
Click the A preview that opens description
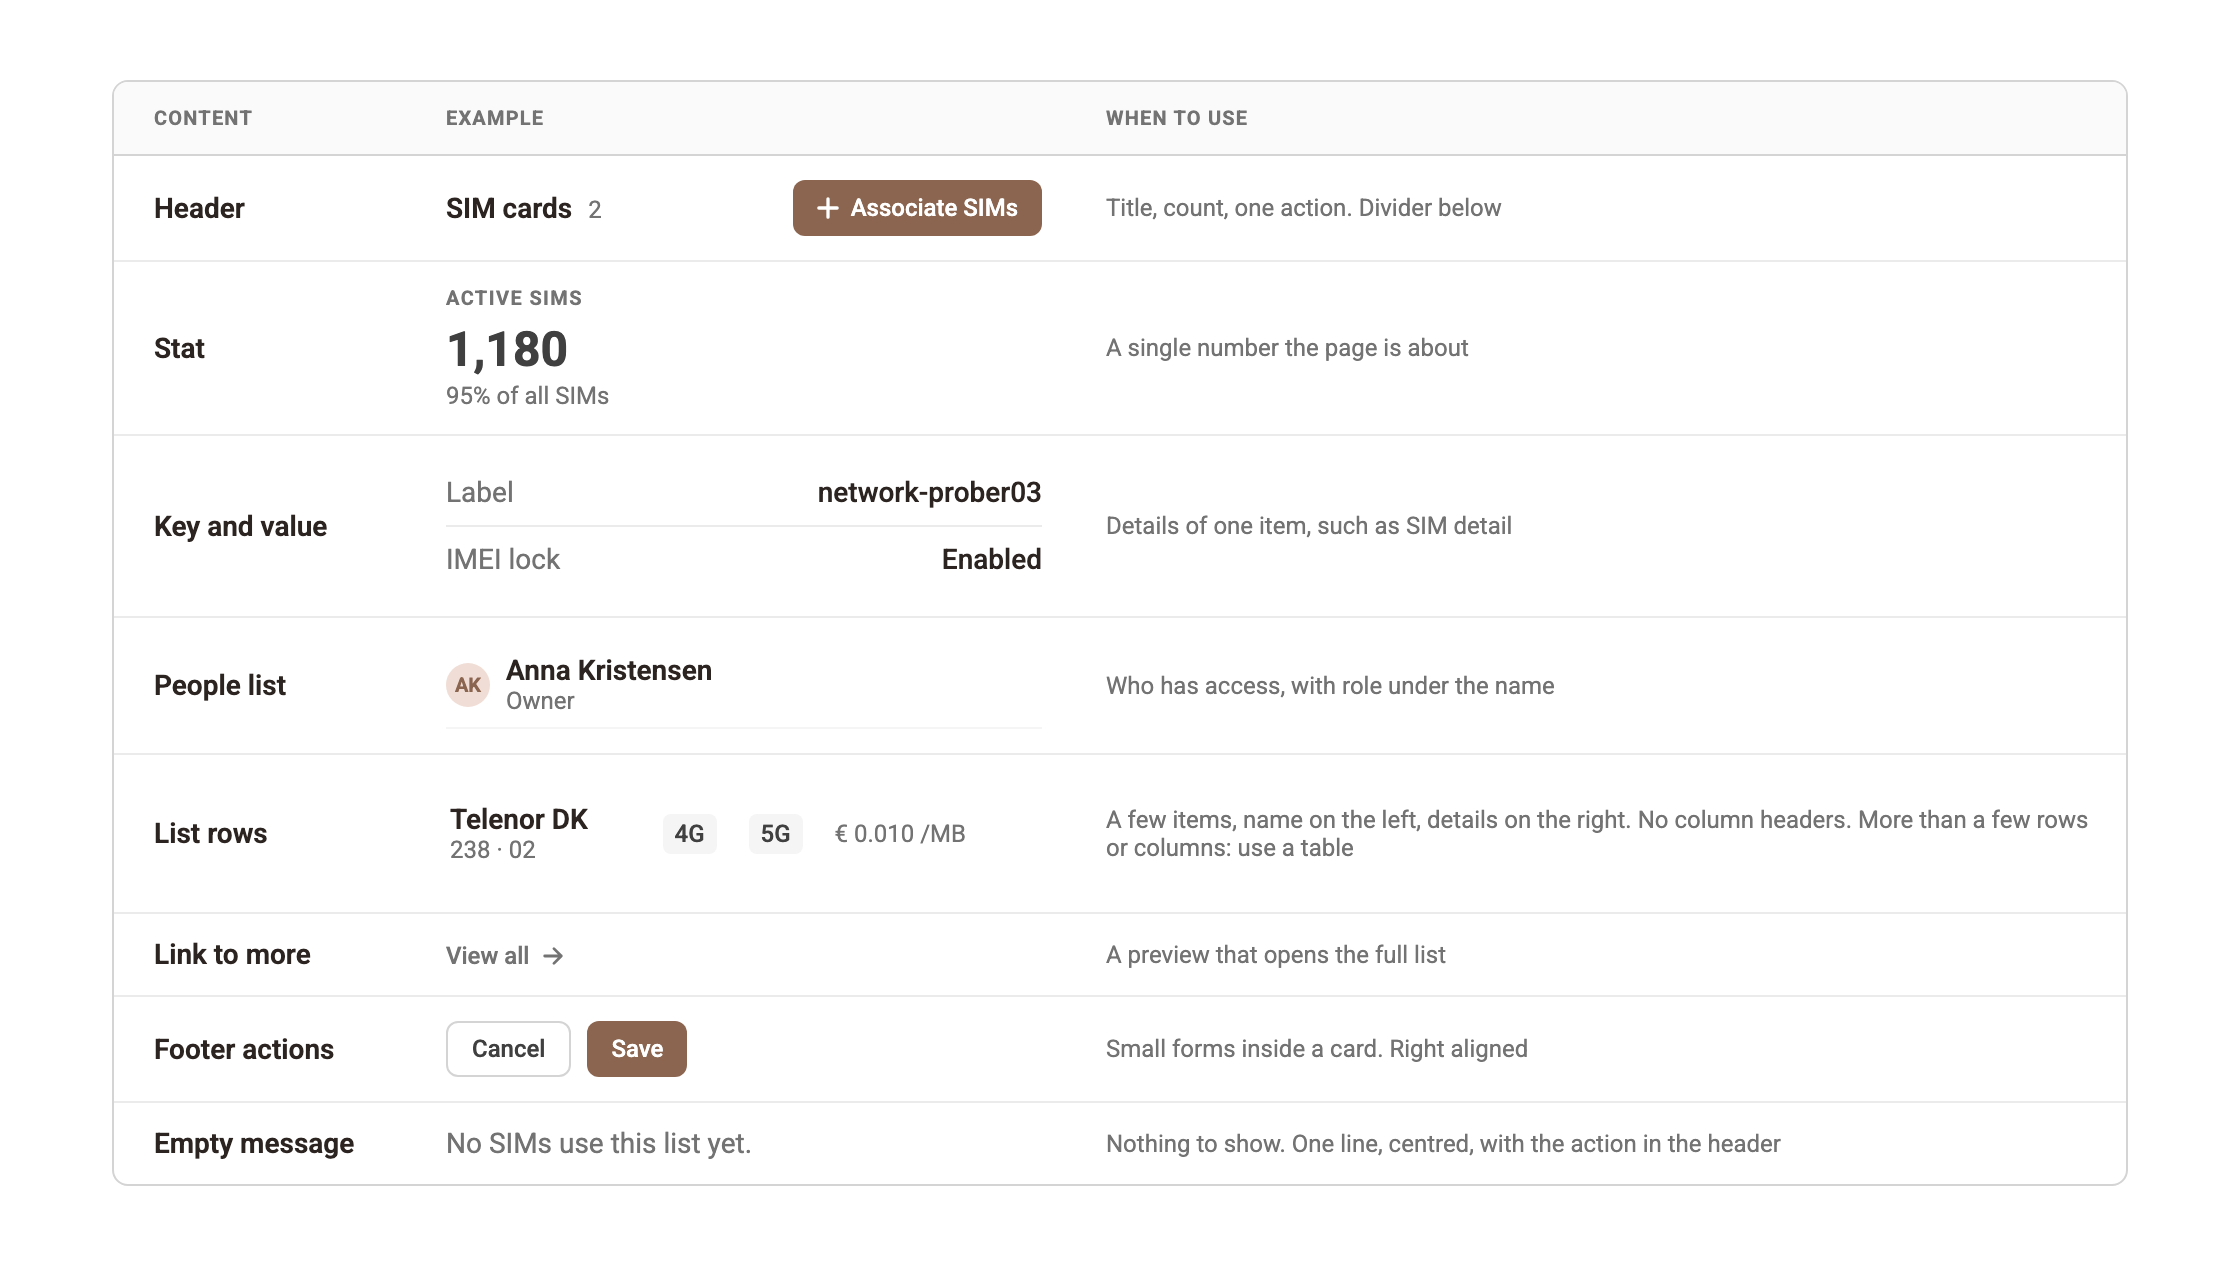point(1275,955)
